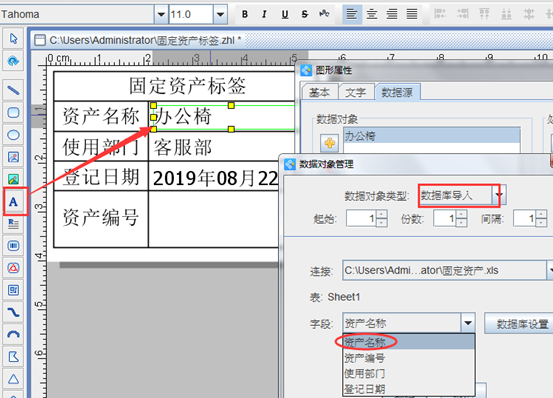Screen dimensions: 553x398
Task: Open the 数据对象类型 dropdown arrow
Action: pyautogui.click(x=499, y=195)
